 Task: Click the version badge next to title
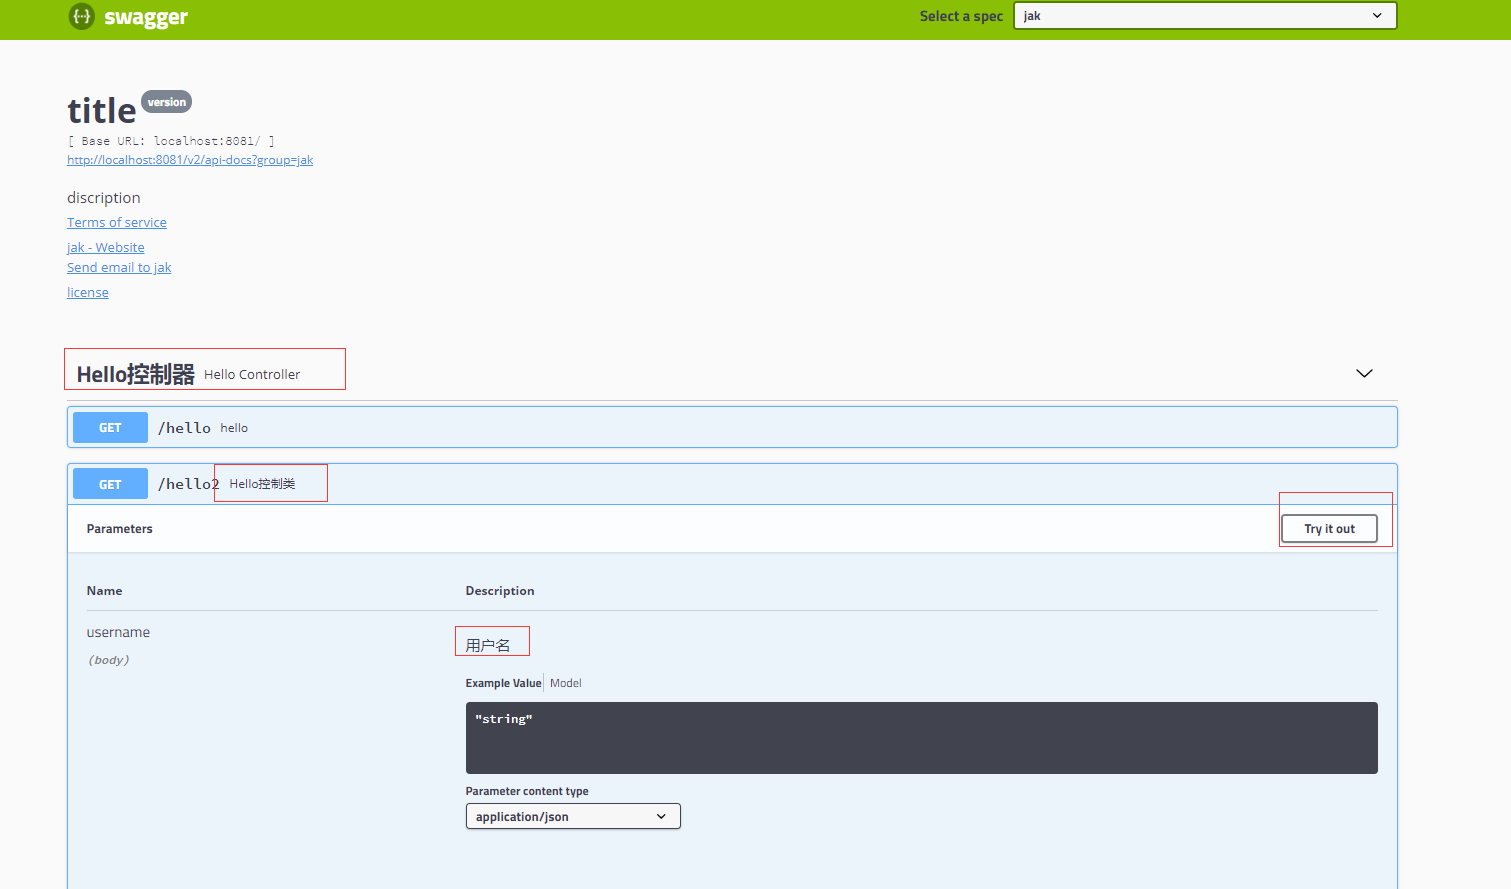(166, 102)
